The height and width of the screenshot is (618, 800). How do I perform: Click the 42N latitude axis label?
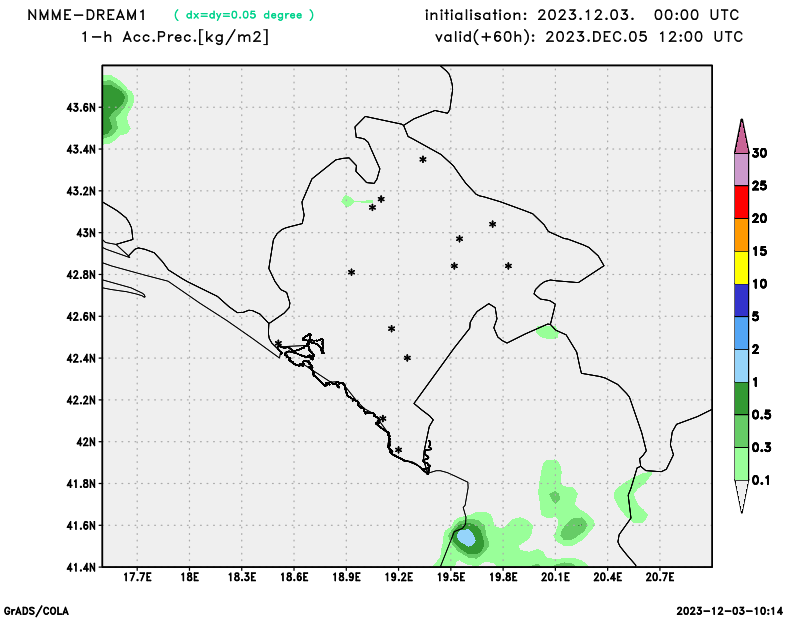(86, 442)
